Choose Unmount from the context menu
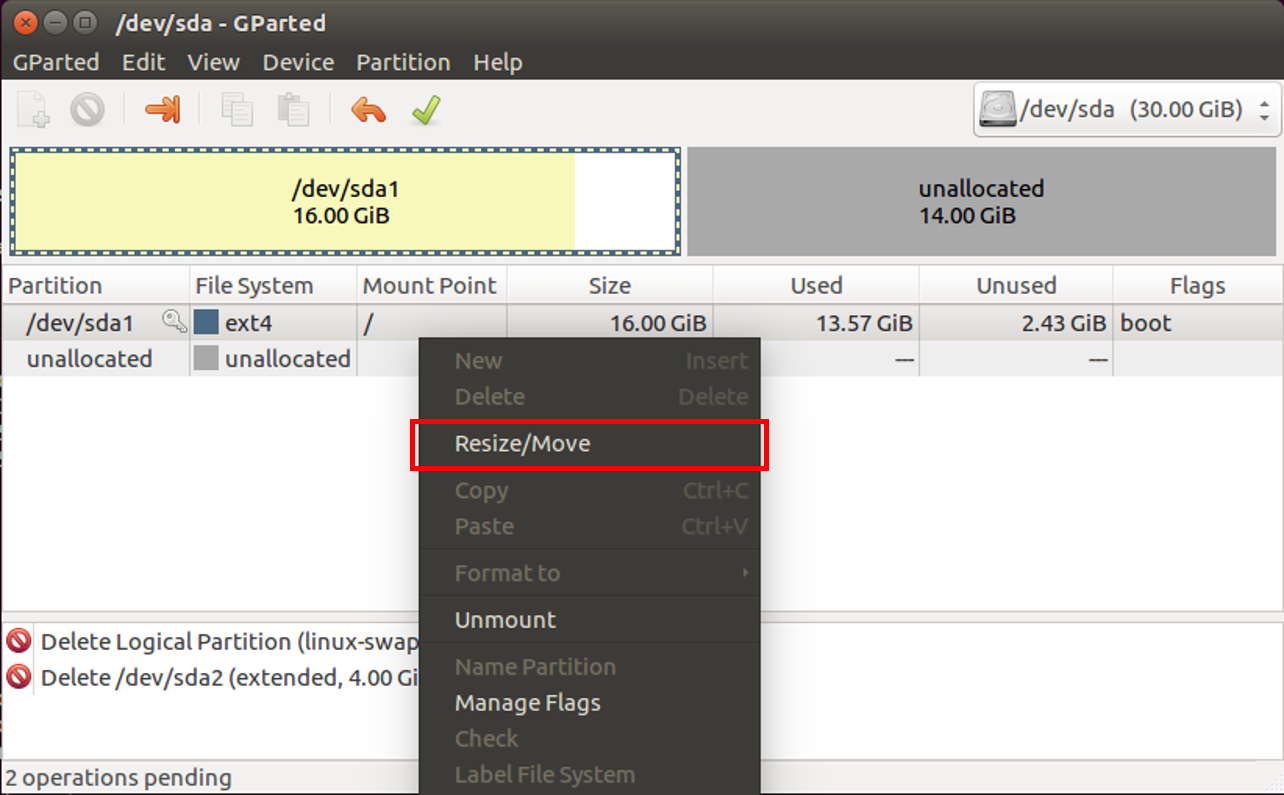This screenshot has width=1284, height=795. [590, 620]
